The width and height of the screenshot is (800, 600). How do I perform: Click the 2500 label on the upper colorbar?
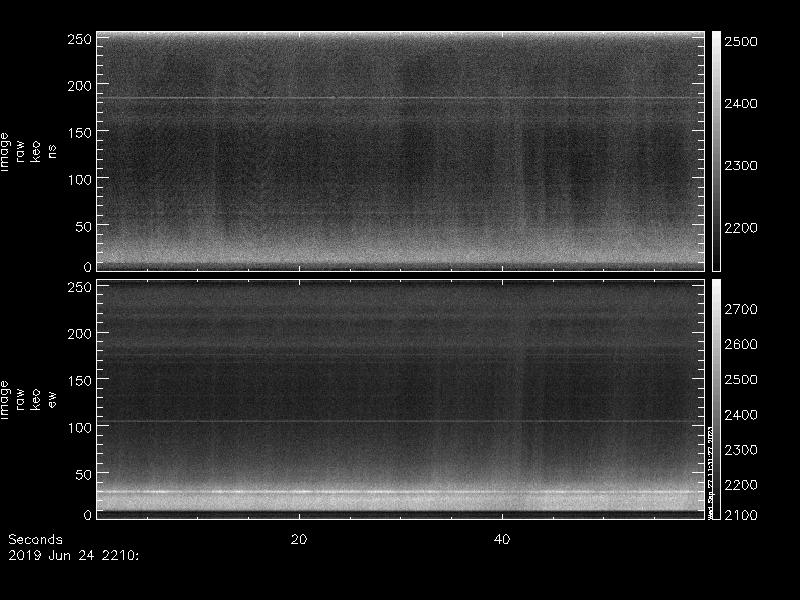coord(741,41)
